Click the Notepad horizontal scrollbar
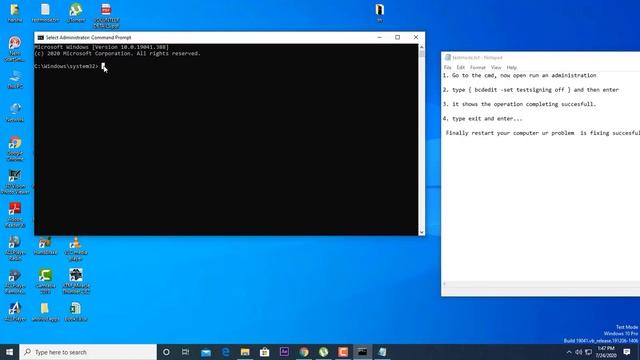640x360 pixels. pyautogui.click(x=541, y=284)
